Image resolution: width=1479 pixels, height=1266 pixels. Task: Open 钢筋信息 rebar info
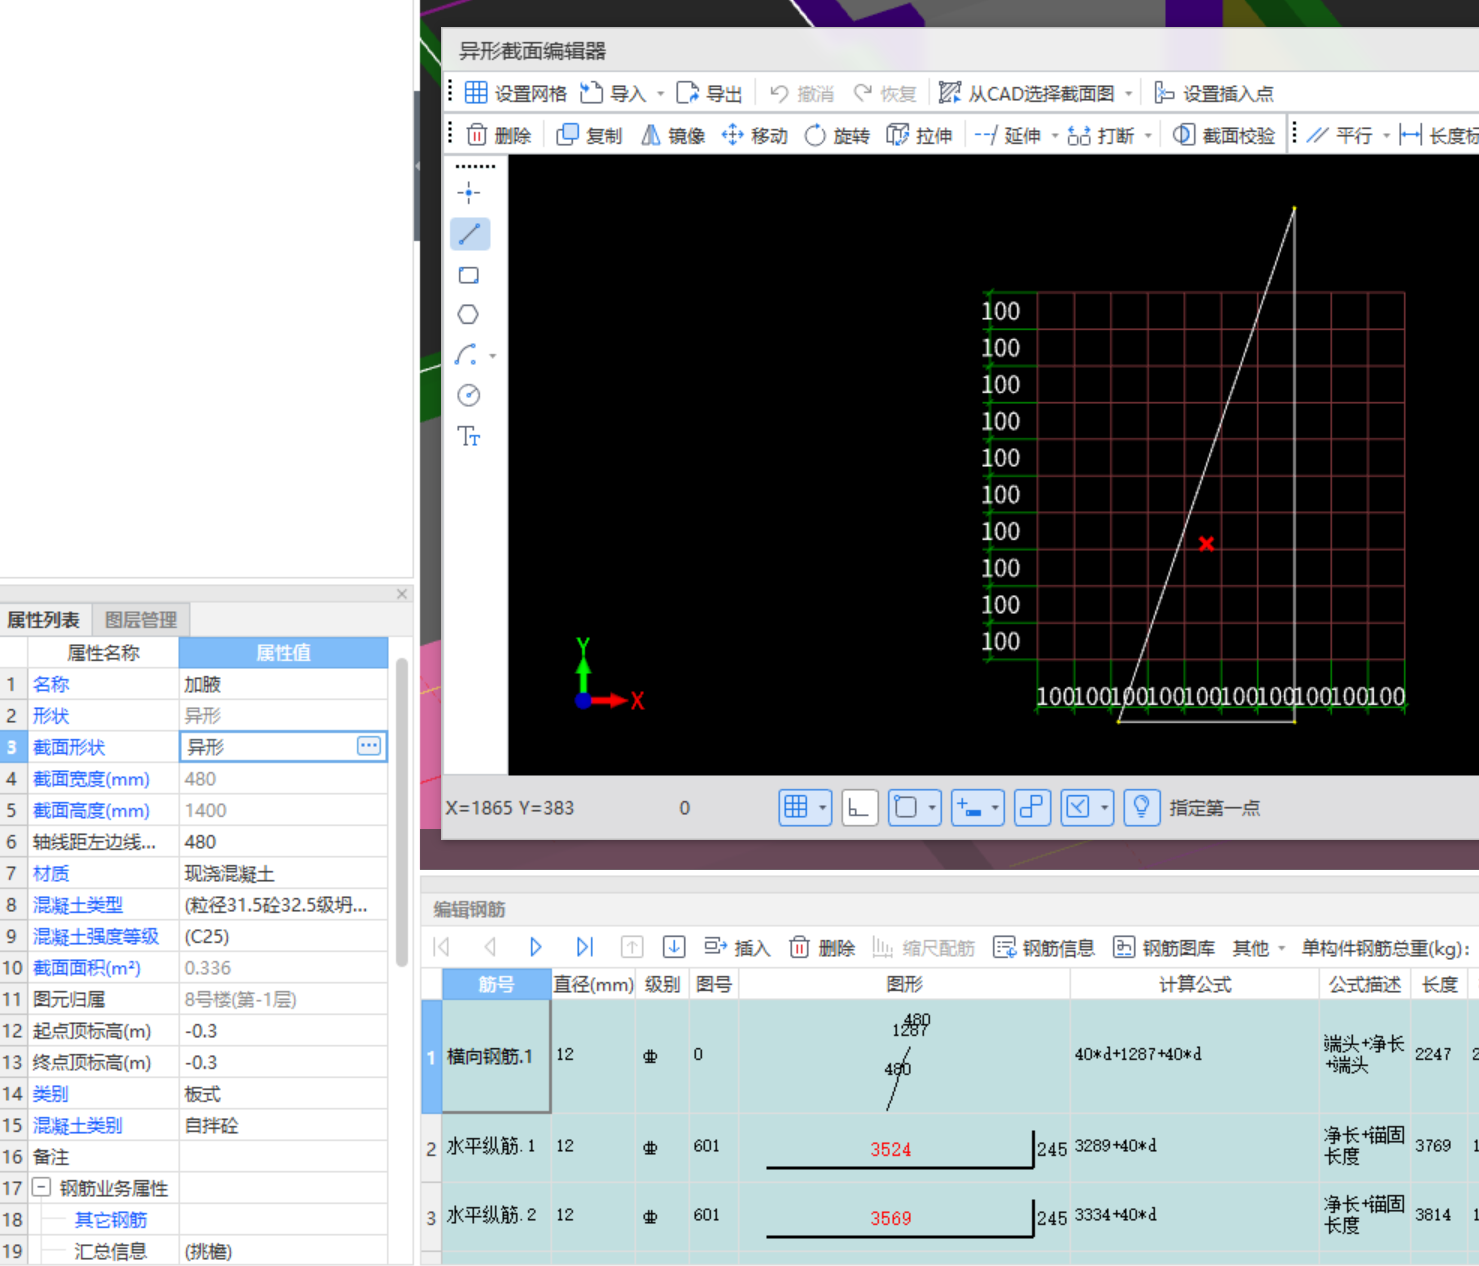(1044, 947)
